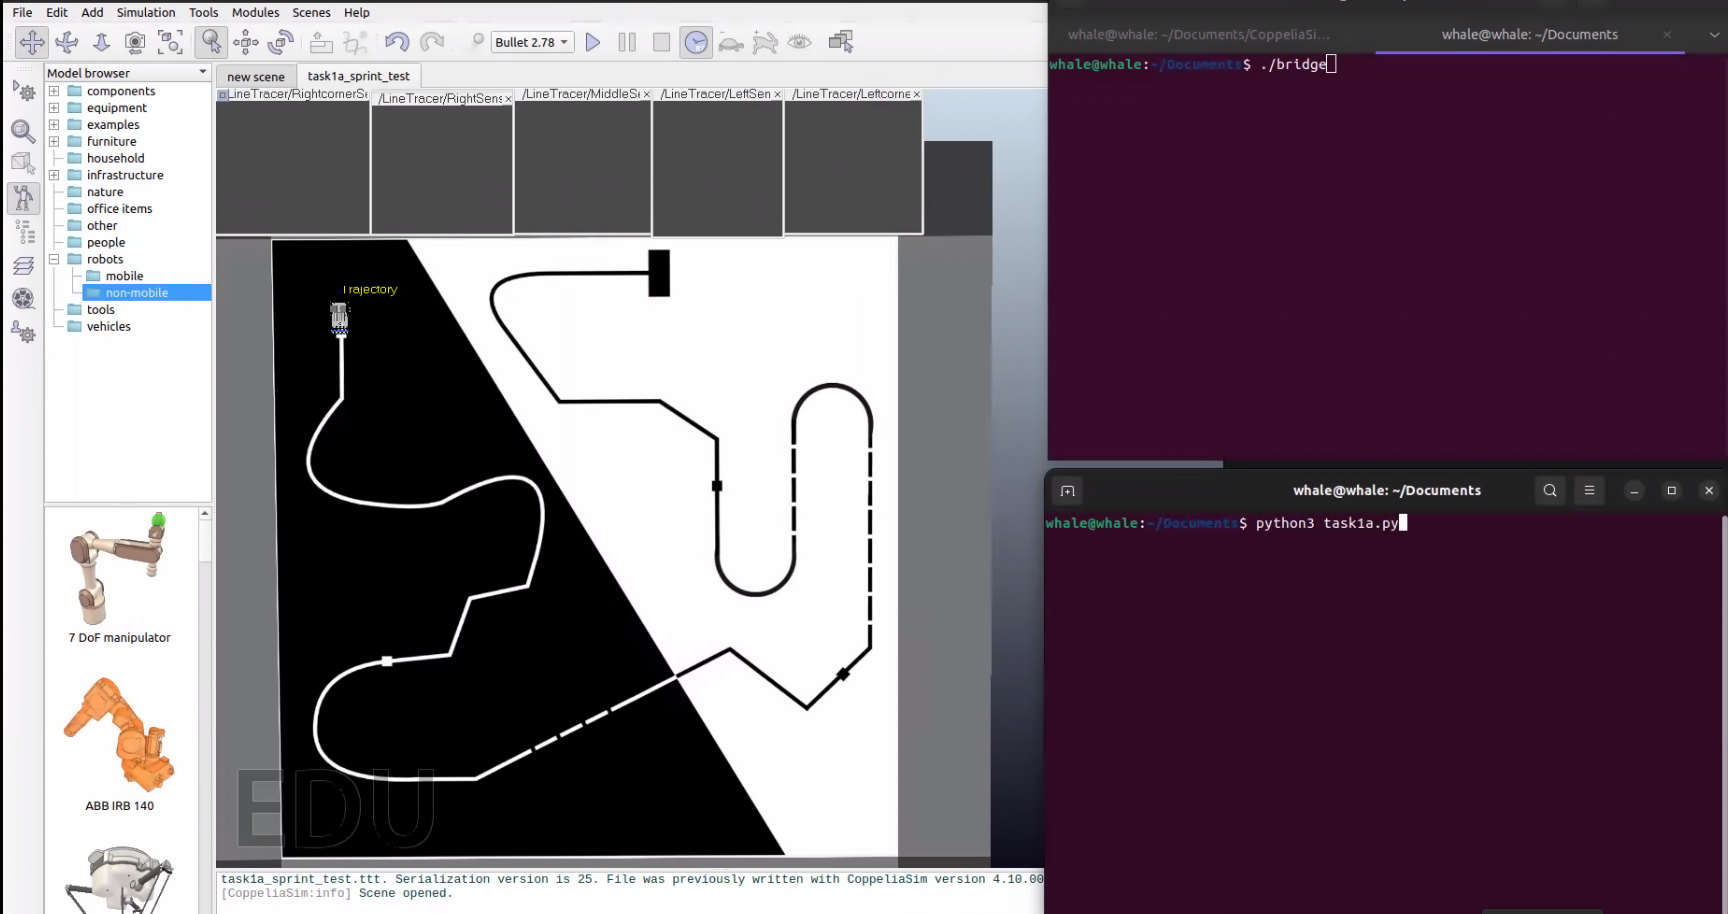Open the Scenes menu
Viewport: 1728px width, 914px height.
(x=311, y=12)
